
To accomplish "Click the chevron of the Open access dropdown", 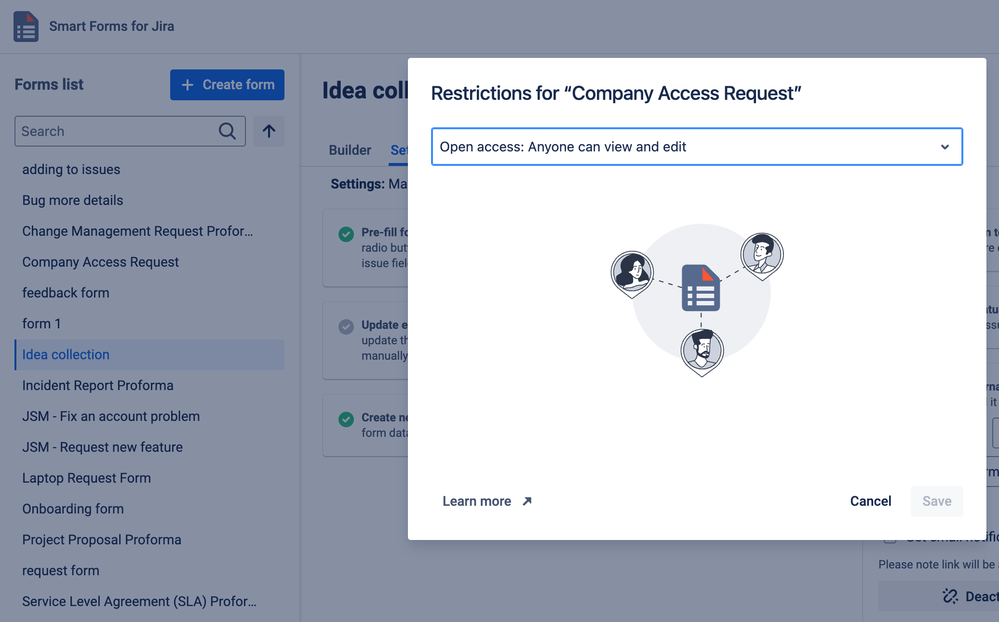I will tap(945, 147).
